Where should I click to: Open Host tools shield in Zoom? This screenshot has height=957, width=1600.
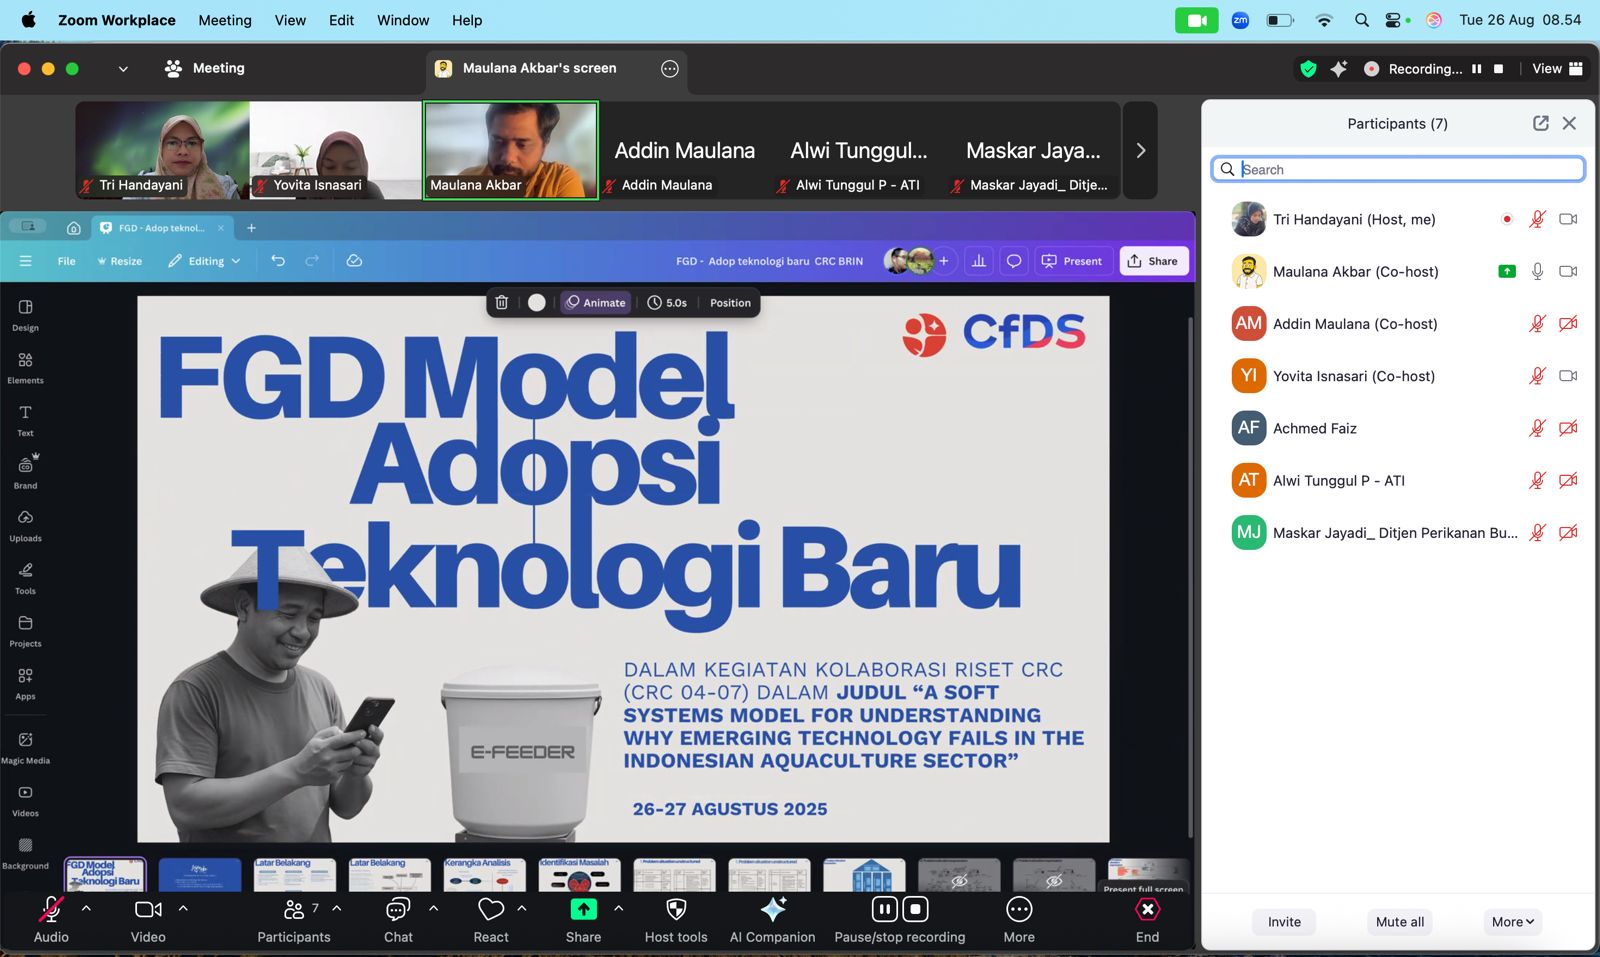click(x=676, y=920)
